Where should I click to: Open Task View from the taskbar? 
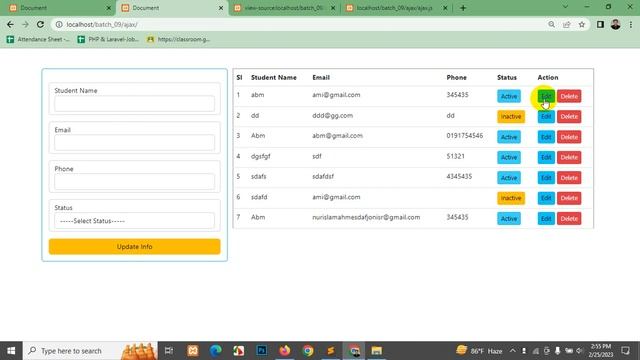[169, 351]
